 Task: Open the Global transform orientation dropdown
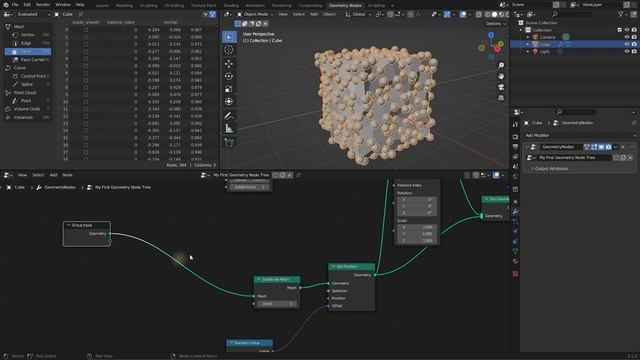click(x=358, y=14)
